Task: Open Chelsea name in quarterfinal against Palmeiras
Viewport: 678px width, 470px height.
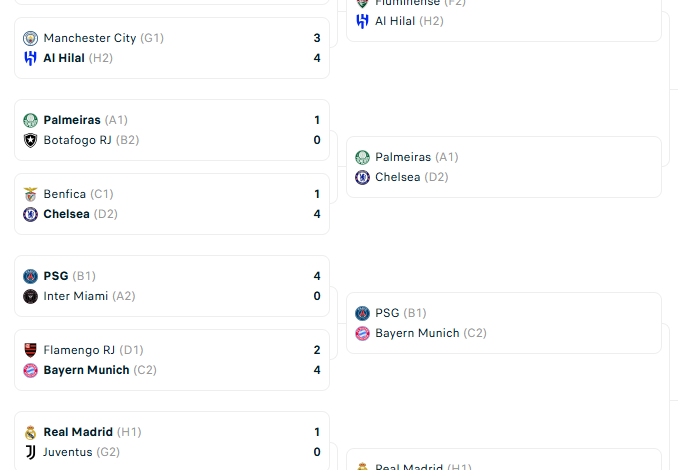Action: [397, 177]
